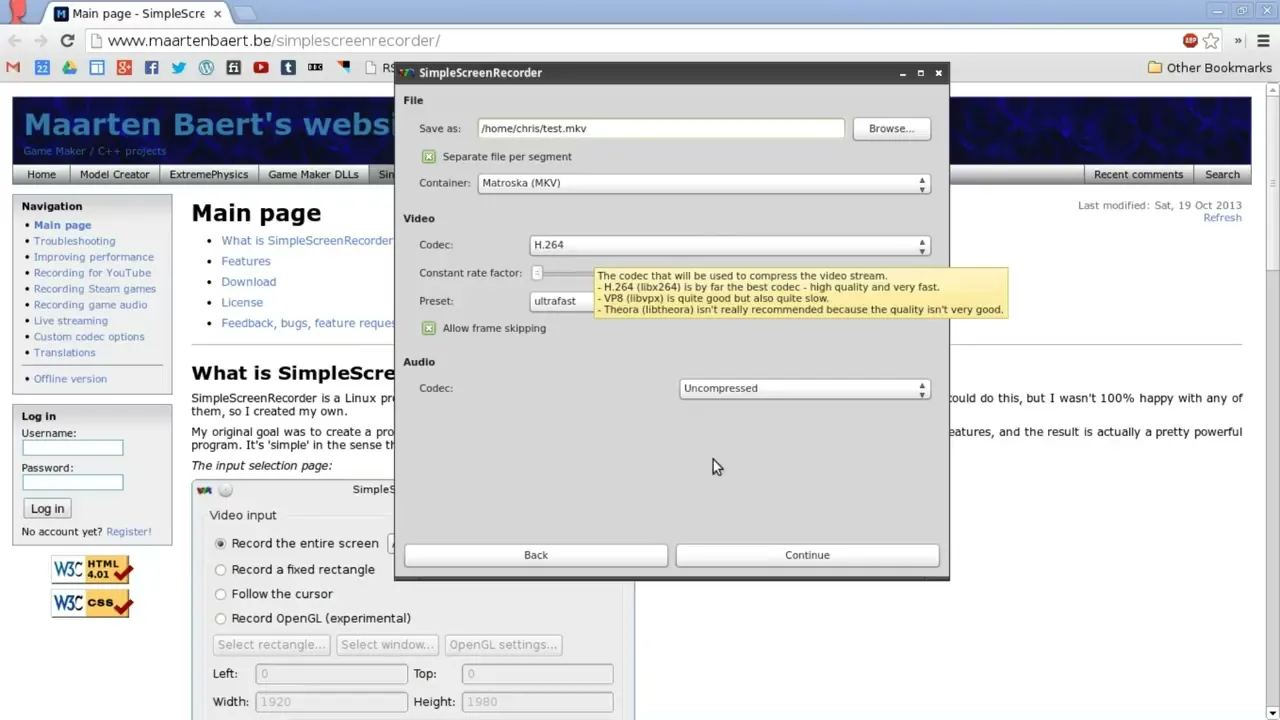The width and height of the screenshot is (1280, 720).
Task: Adjust the Constant rate factor slider handle
Action: (537, 273)
